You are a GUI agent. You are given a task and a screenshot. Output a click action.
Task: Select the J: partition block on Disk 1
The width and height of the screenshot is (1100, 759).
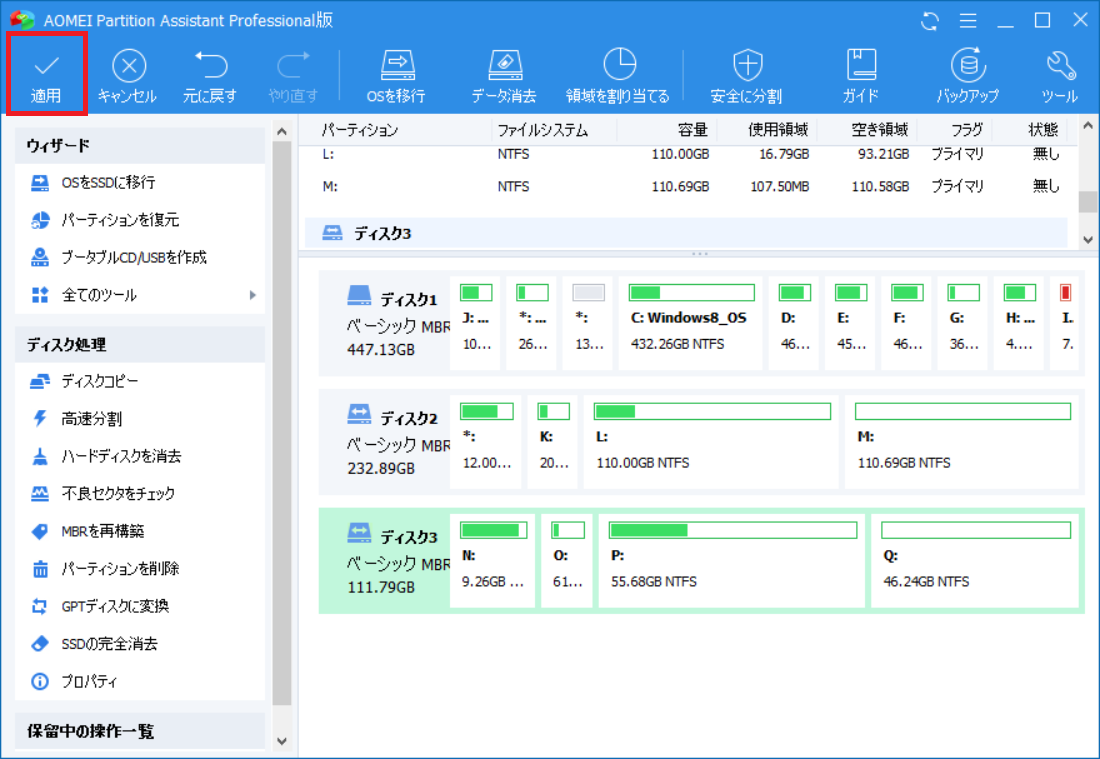[475, 323]
